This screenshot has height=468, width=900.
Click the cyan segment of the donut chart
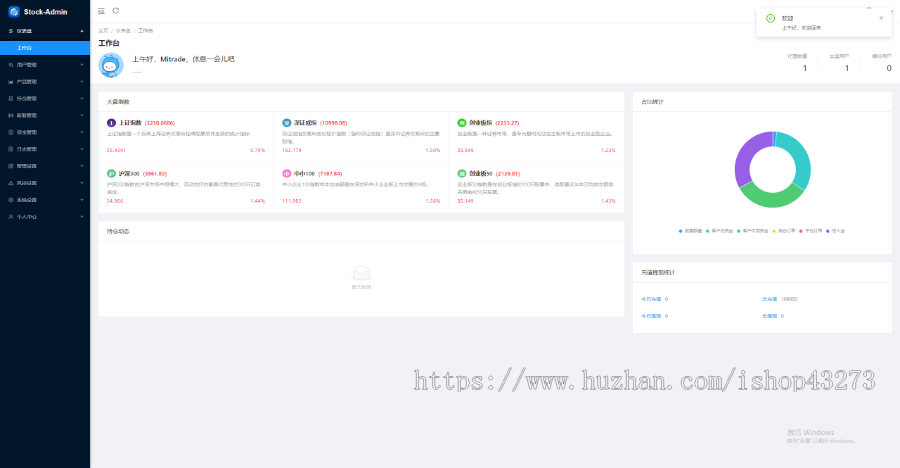pos(800,158)
